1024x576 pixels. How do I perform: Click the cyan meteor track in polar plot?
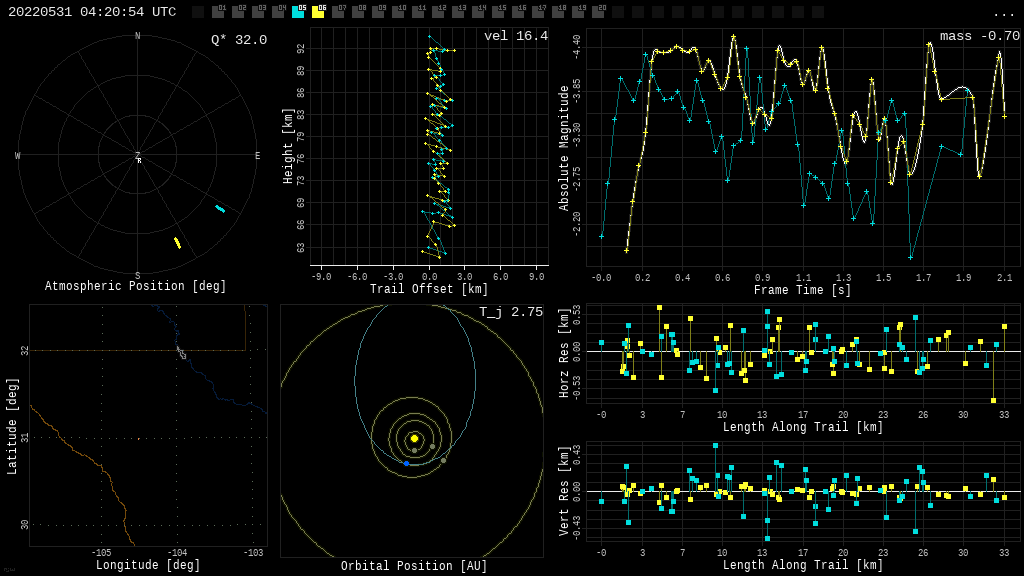[x=220, y=208]
